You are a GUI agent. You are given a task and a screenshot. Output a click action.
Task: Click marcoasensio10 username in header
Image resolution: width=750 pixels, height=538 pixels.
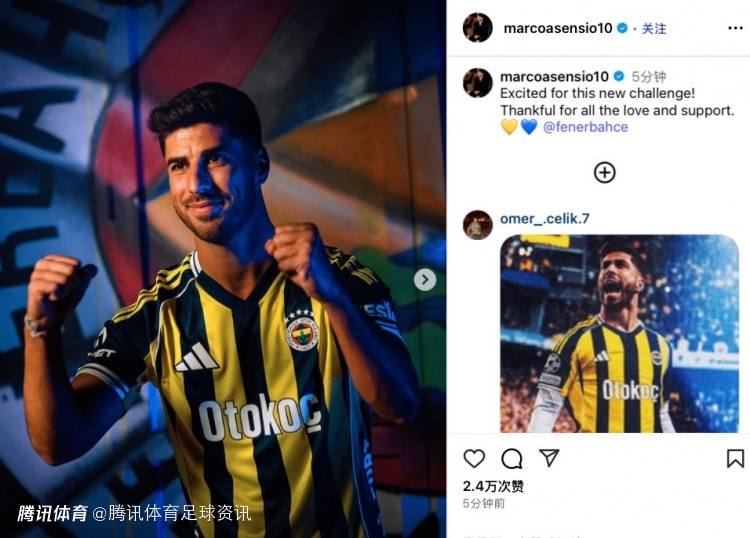click(558, 28)
